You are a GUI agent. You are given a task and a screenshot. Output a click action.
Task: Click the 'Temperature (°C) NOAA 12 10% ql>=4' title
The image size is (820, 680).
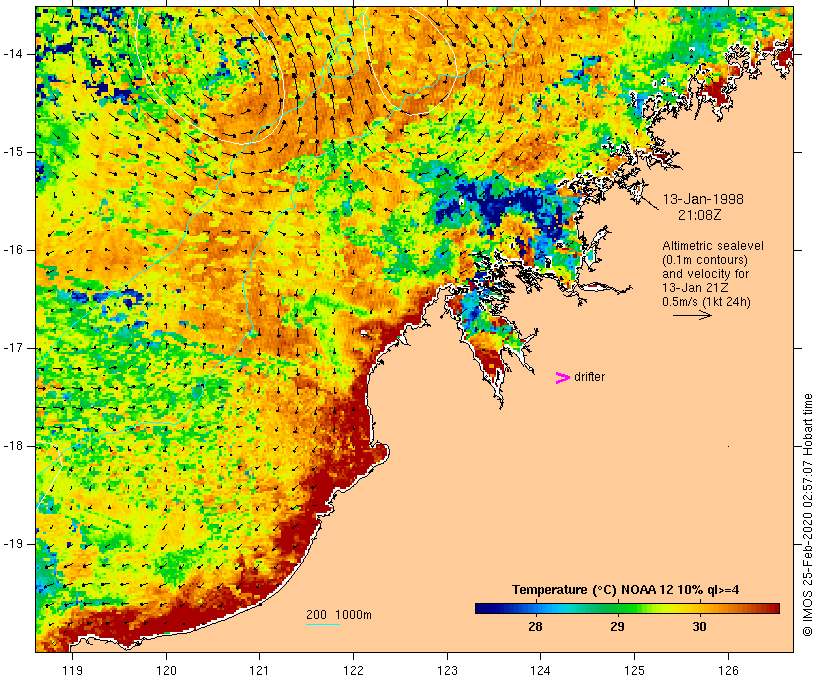(625, 590)
